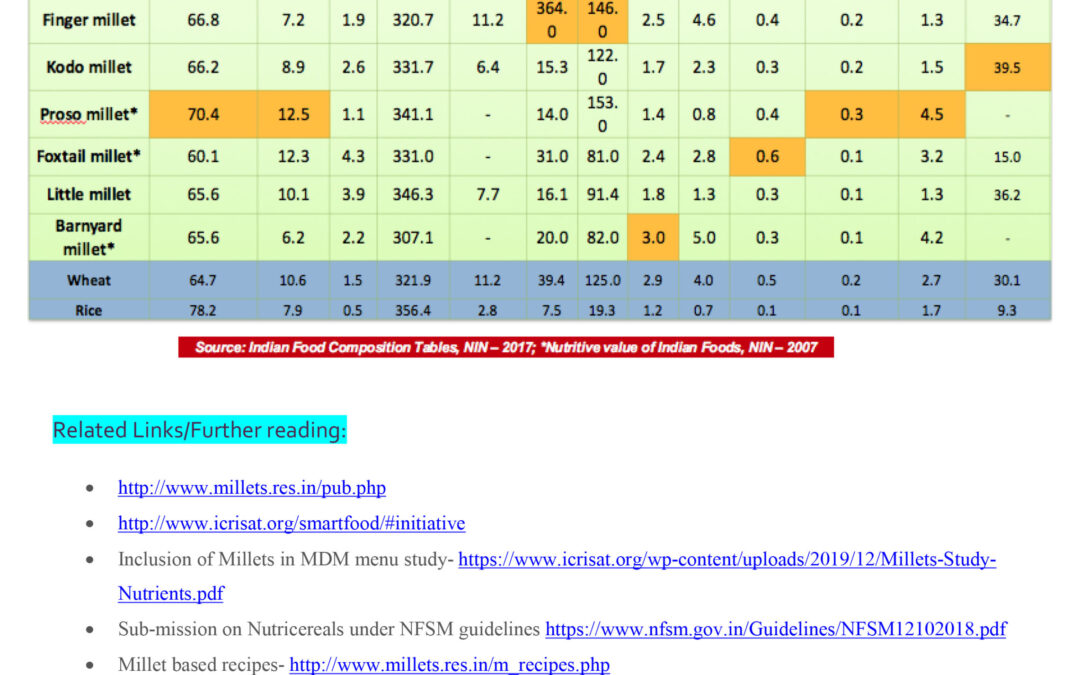
Task: Open the millet recipes m_recipes.php link
Action: click(x=449, y=664)
